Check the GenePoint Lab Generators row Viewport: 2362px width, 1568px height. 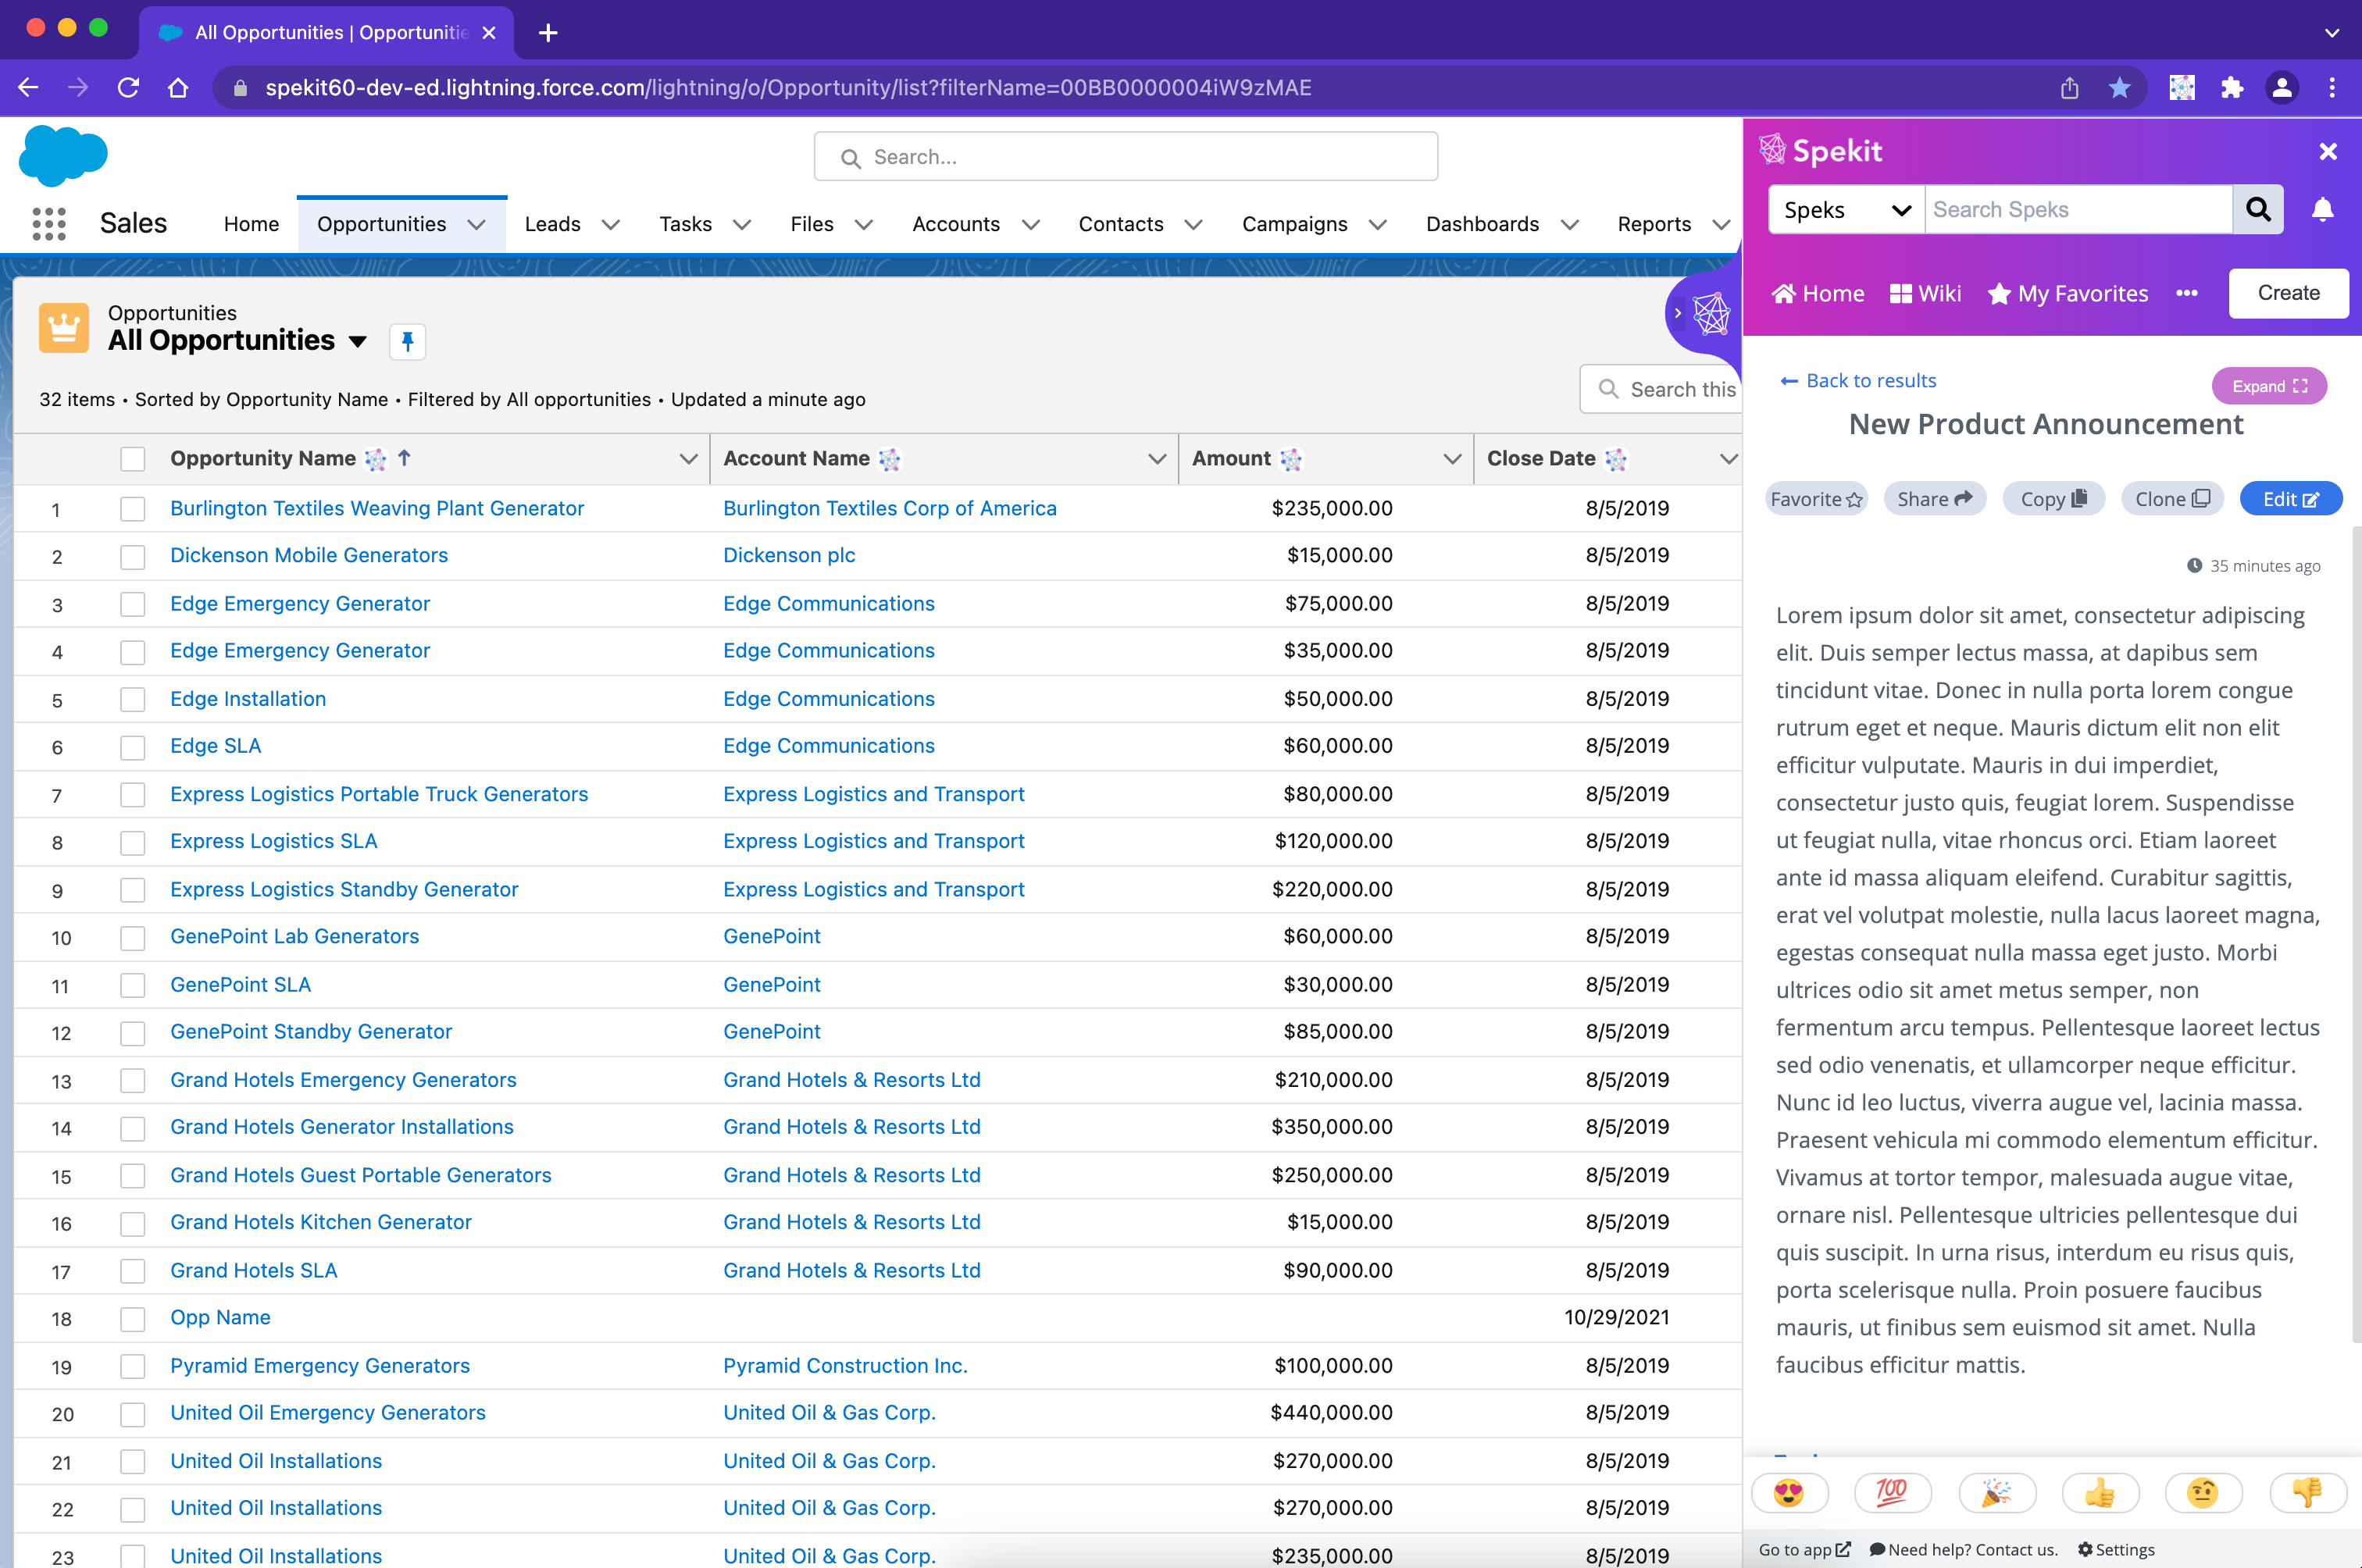pyautogui.click(x=133, y=937)
